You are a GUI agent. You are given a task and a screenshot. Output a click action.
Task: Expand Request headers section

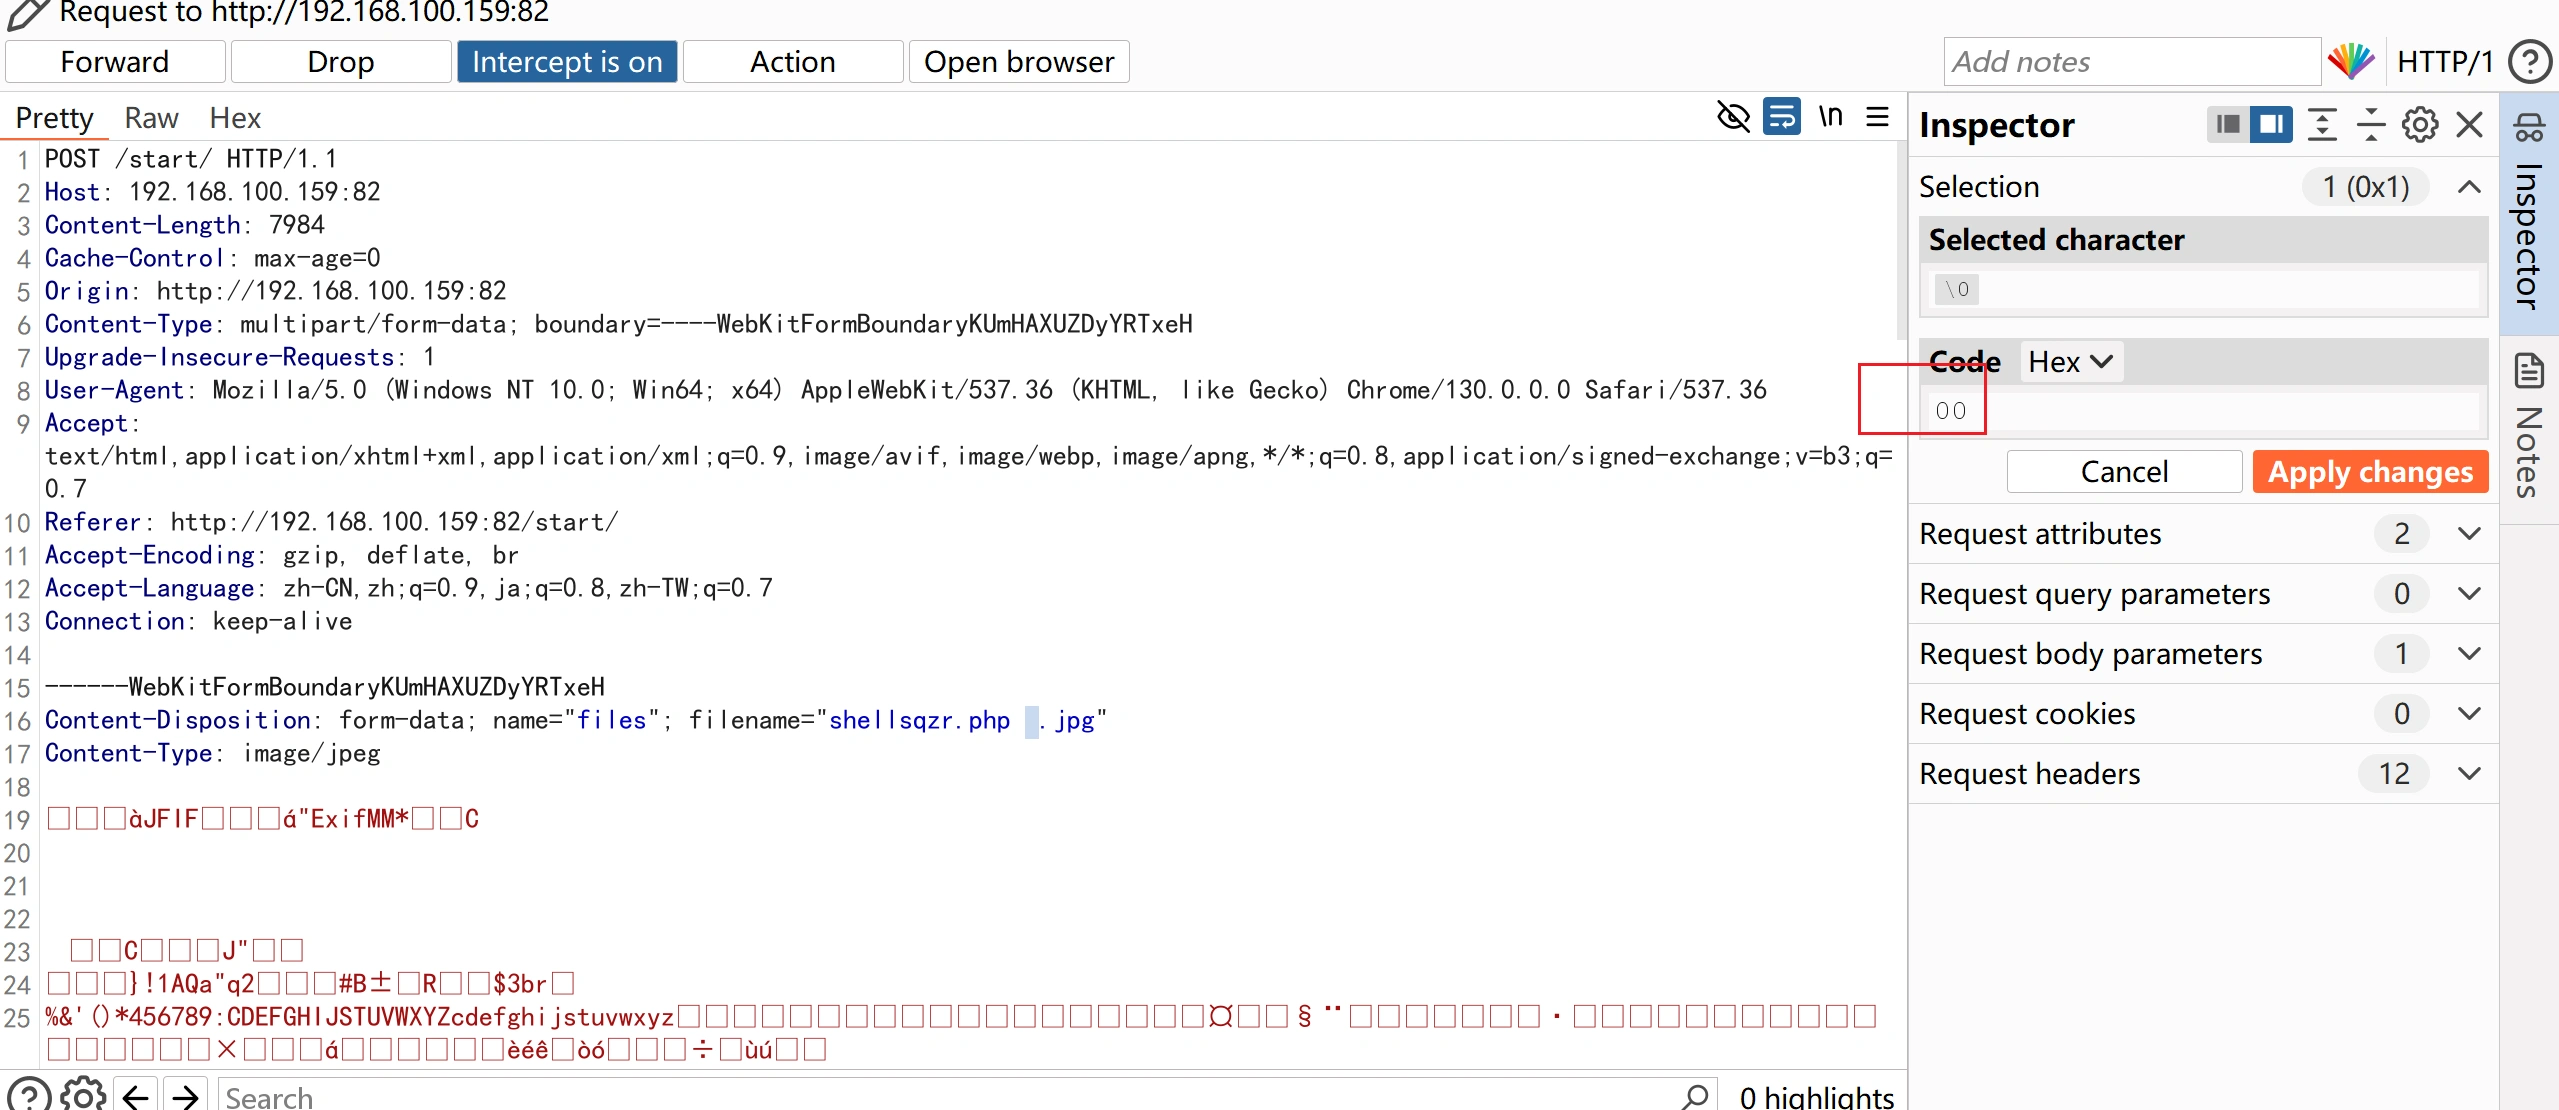pos(2468,773)
